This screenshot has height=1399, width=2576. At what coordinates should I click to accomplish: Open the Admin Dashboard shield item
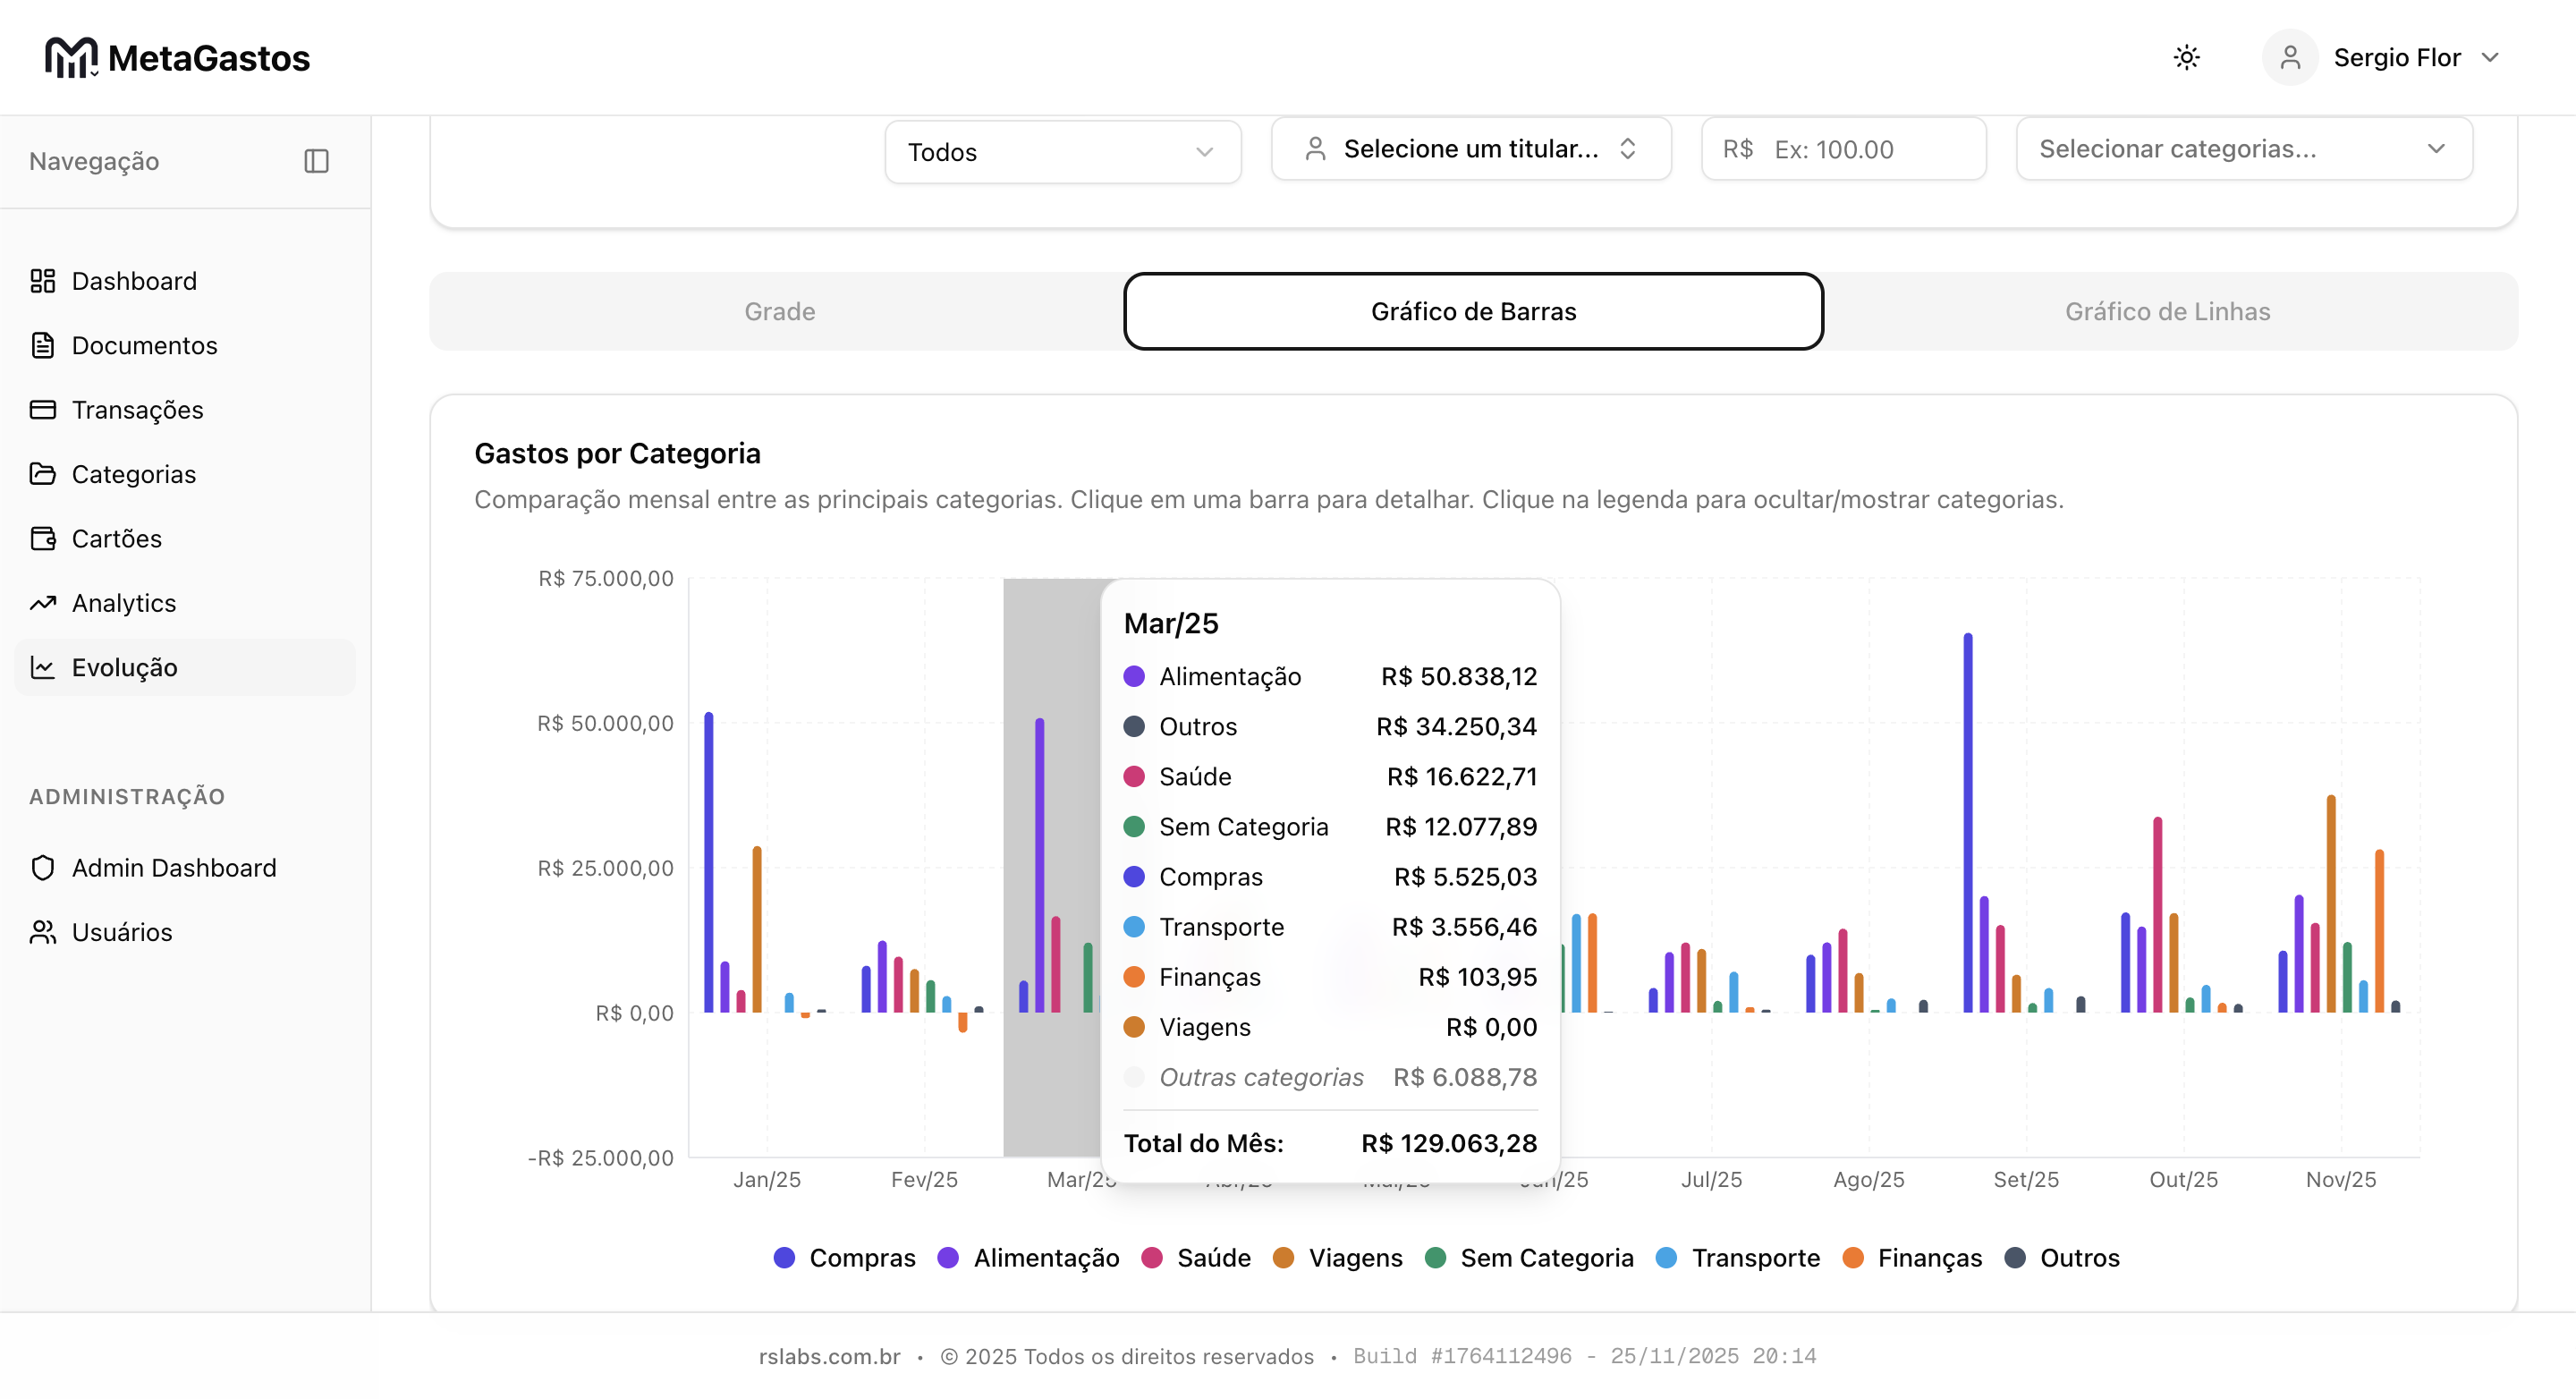coord(173,868)
